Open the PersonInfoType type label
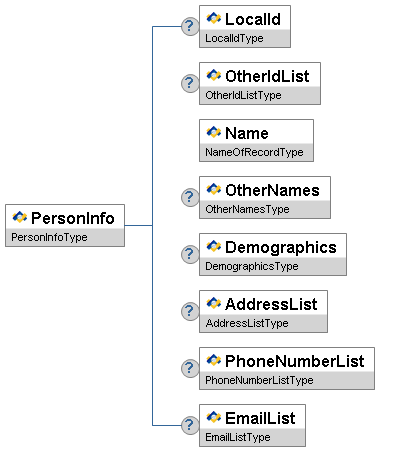The width and height of the screenshot is (397, 451). tap(49, 237)
